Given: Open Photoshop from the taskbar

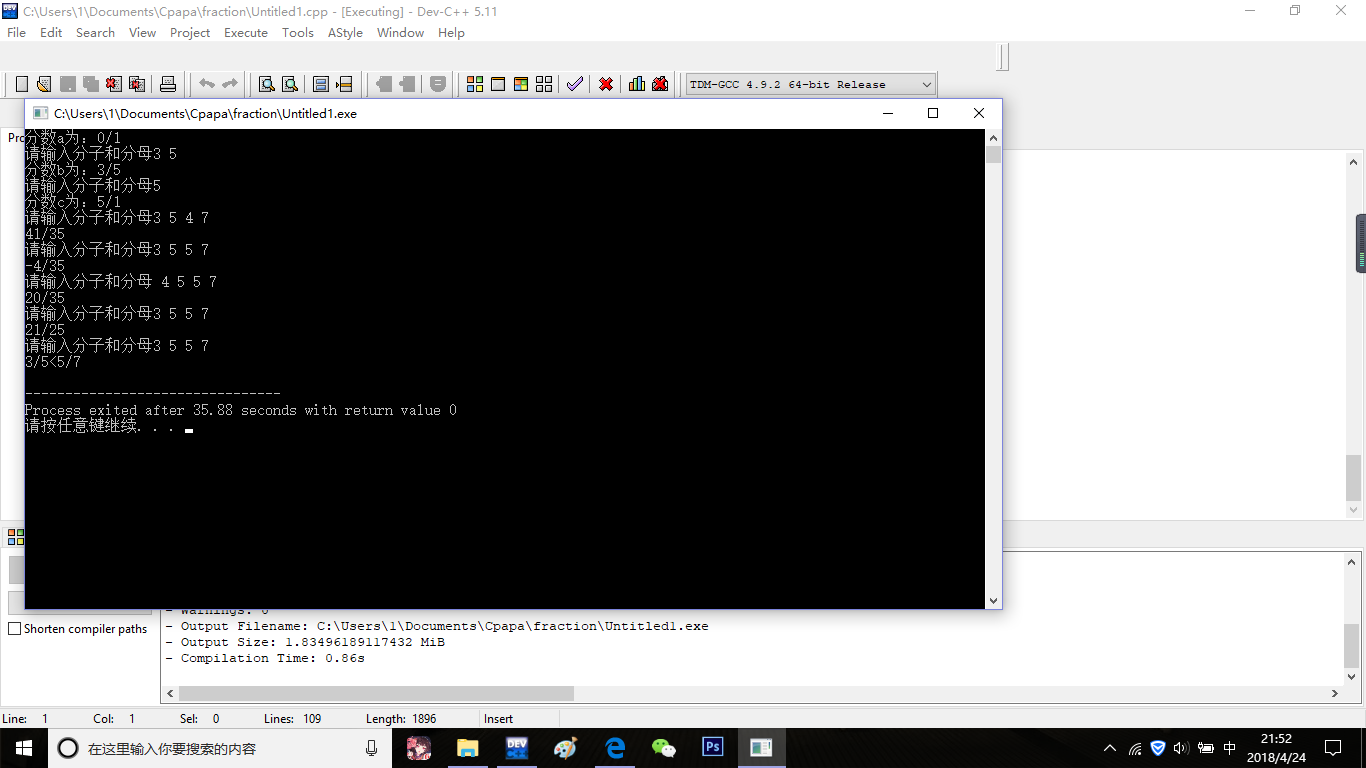Looking at the screenshot, I should coord(713,747).
